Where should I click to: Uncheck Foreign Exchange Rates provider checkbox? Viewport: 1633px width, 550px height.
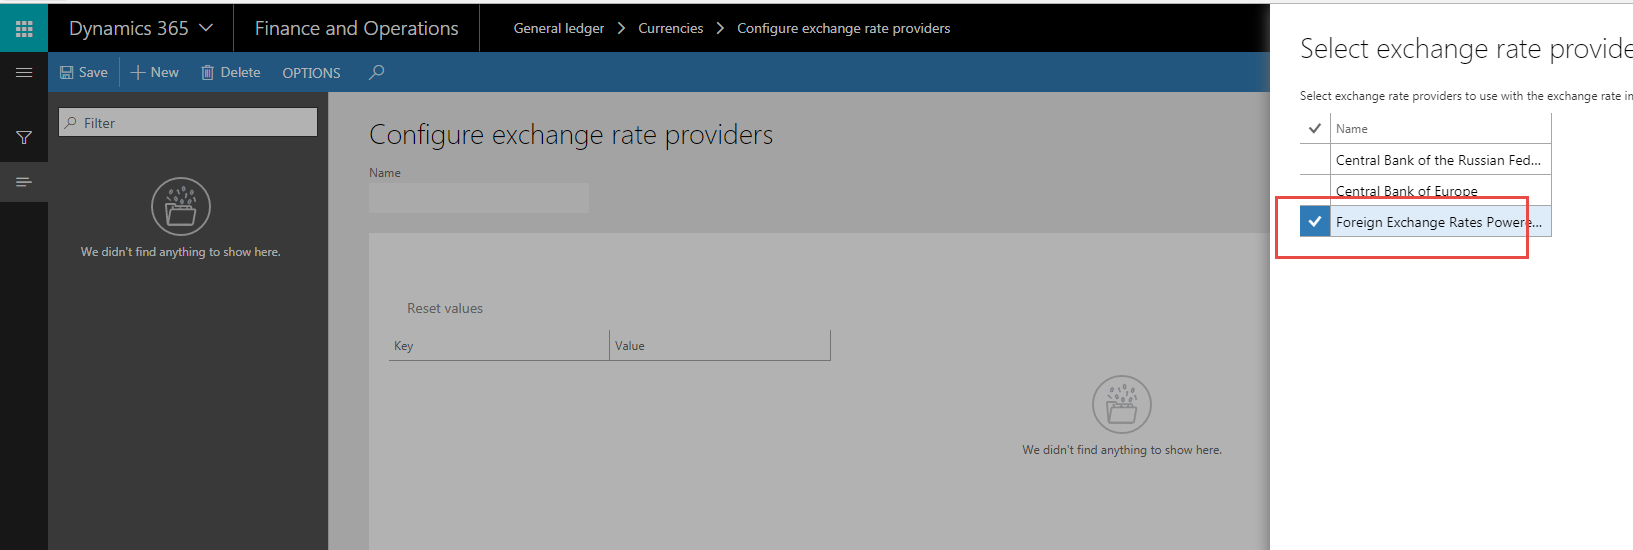coord(1314,222)
